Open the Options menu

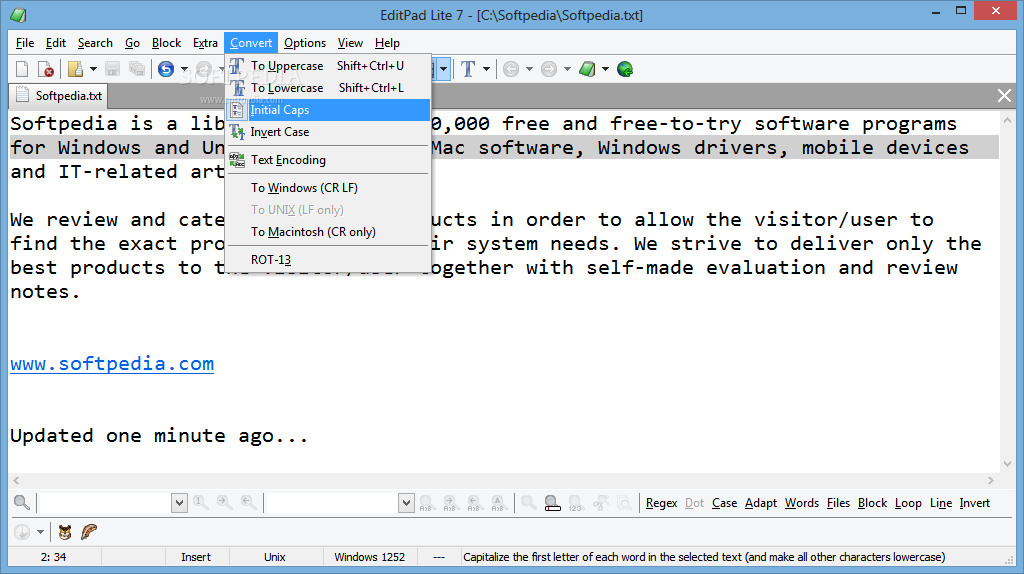[x=305, y=43]
